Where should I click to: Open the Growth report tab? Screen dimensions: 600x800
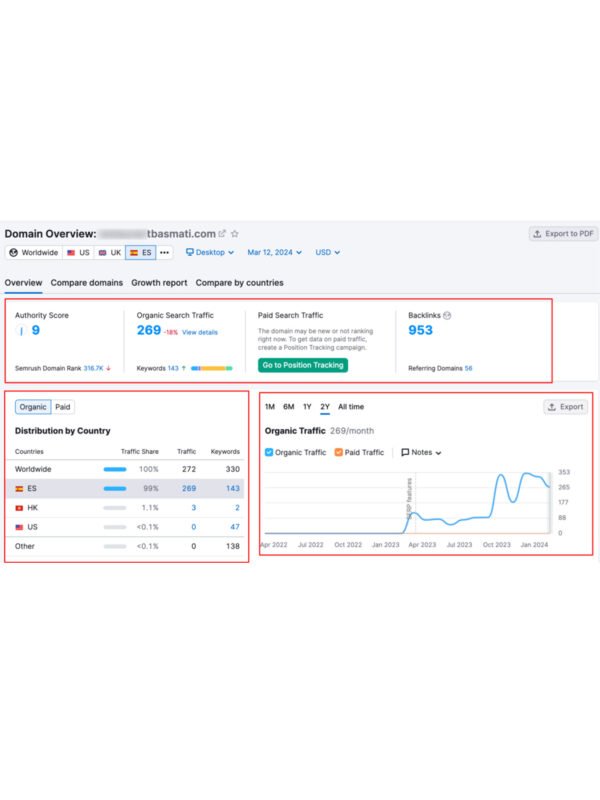(159, 283)
